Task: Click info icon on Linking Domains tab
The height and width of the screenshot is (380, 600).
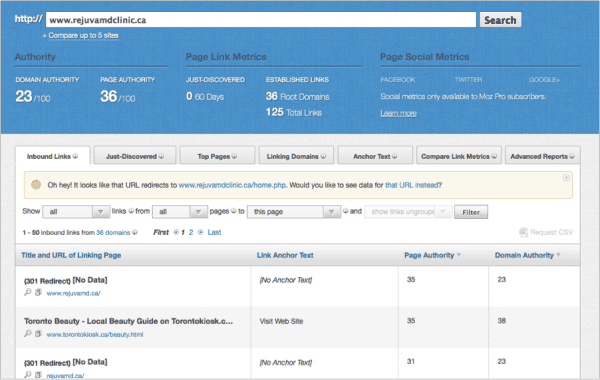Action: tap(323, 156)
